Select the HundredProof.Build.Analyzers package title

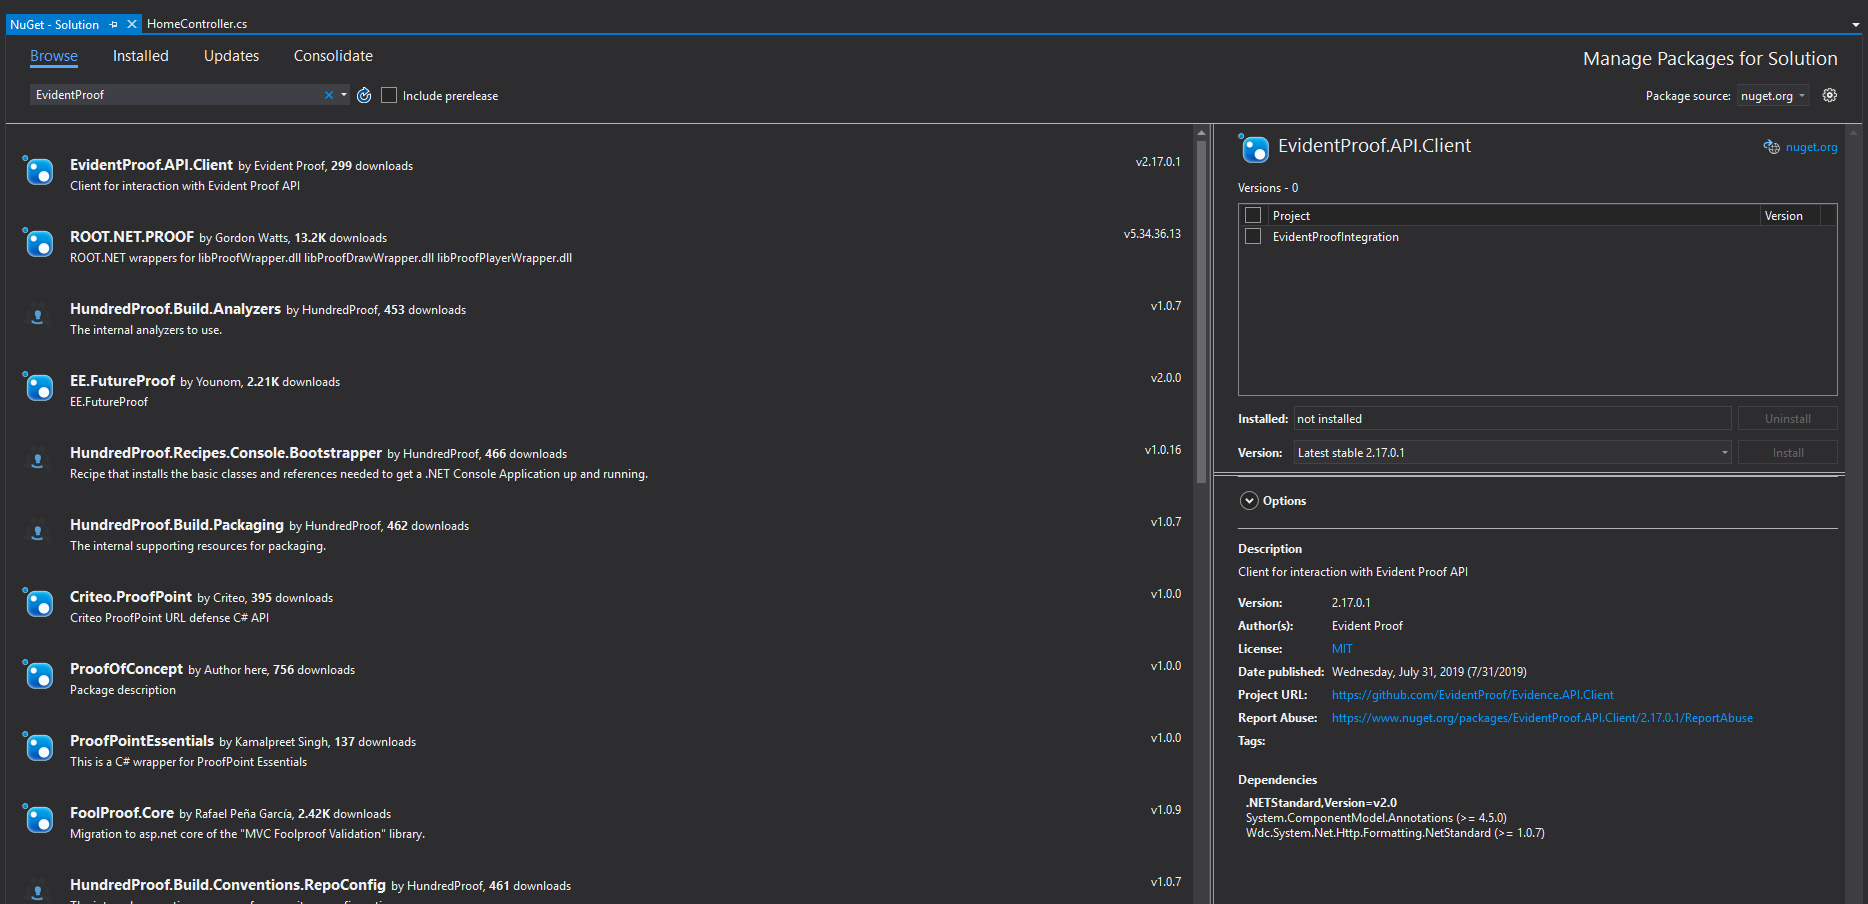[x=175, y=309]
